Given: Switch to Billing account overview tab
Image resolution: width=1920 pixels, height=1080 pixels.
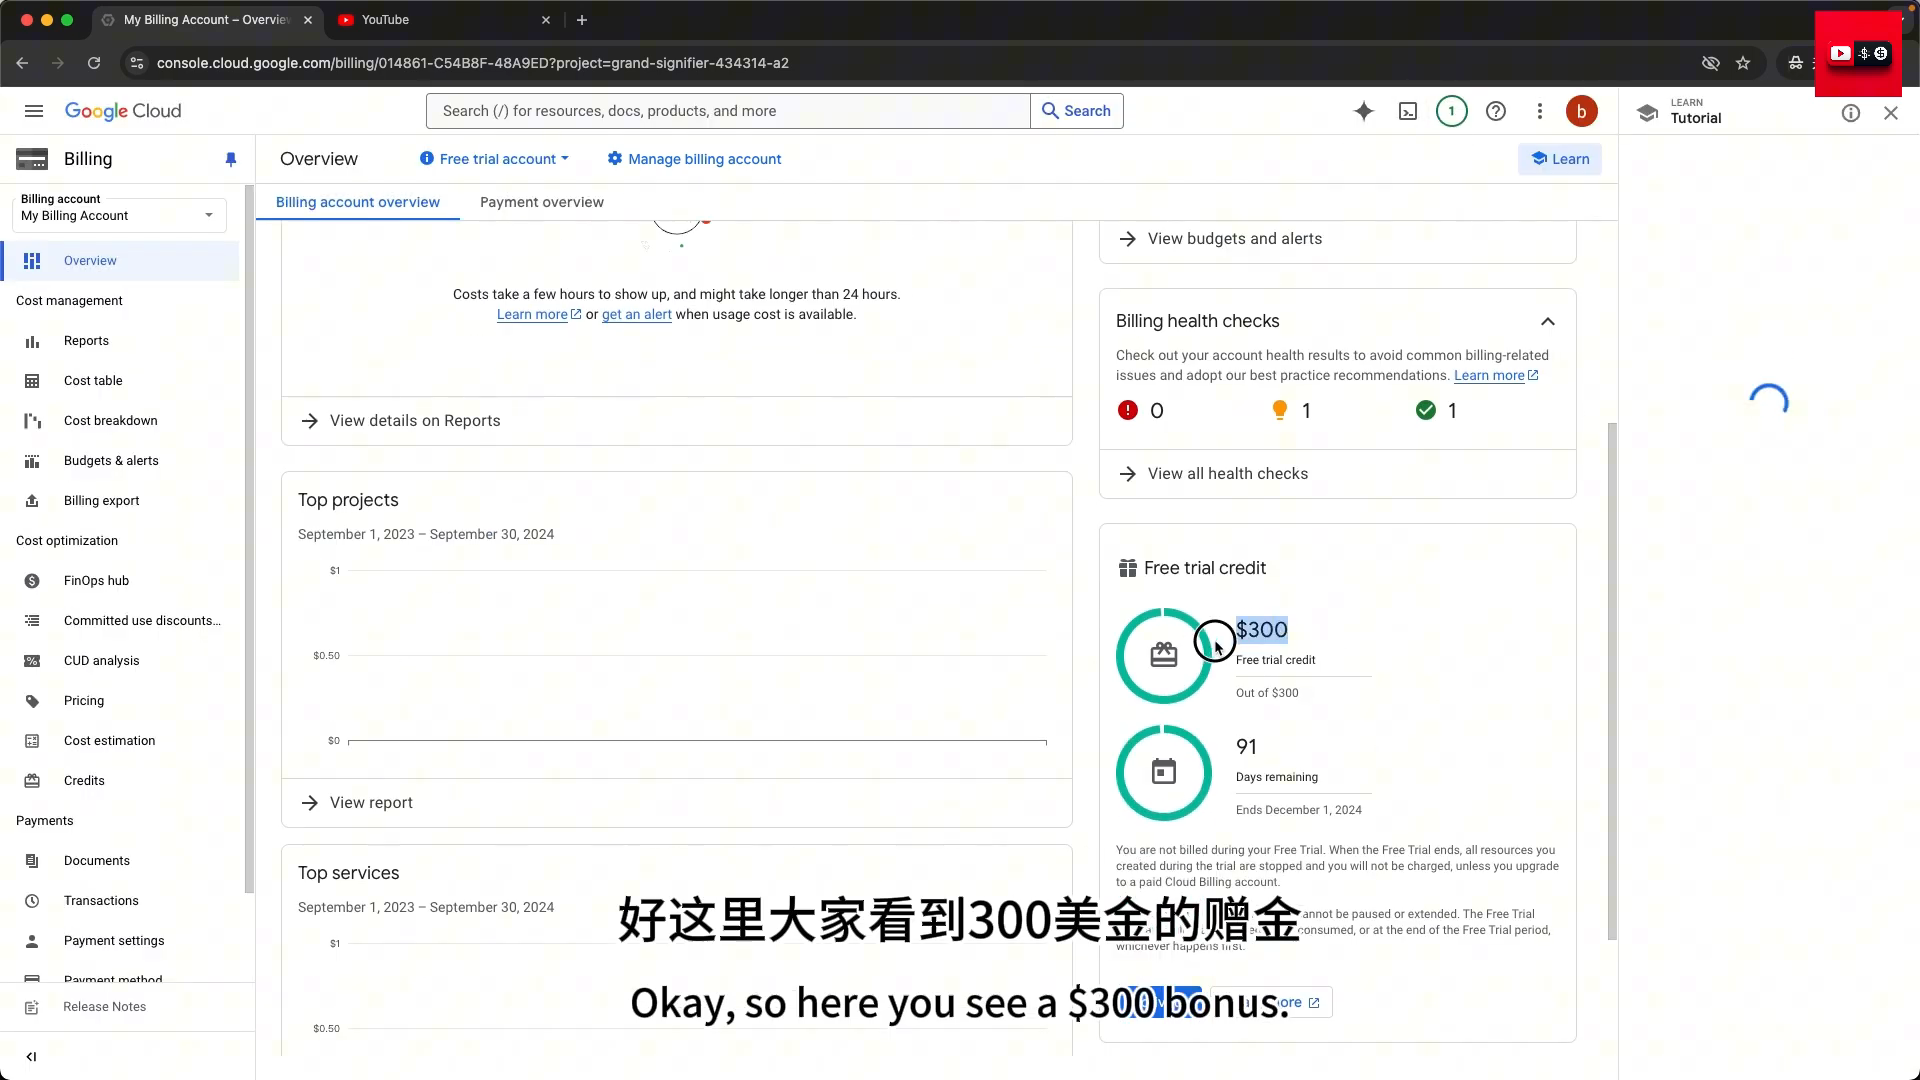Looking at the screenshot, I should click(358, 202).
